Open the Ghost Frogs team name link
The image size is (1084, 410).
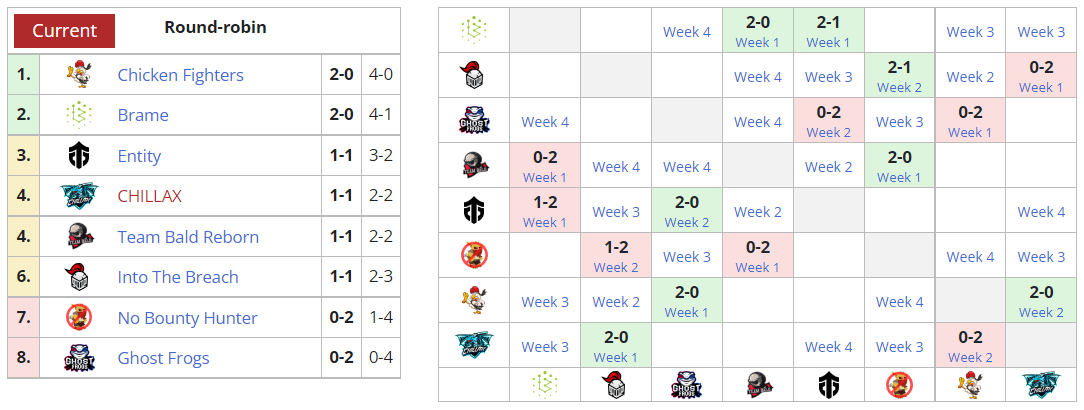164,358
